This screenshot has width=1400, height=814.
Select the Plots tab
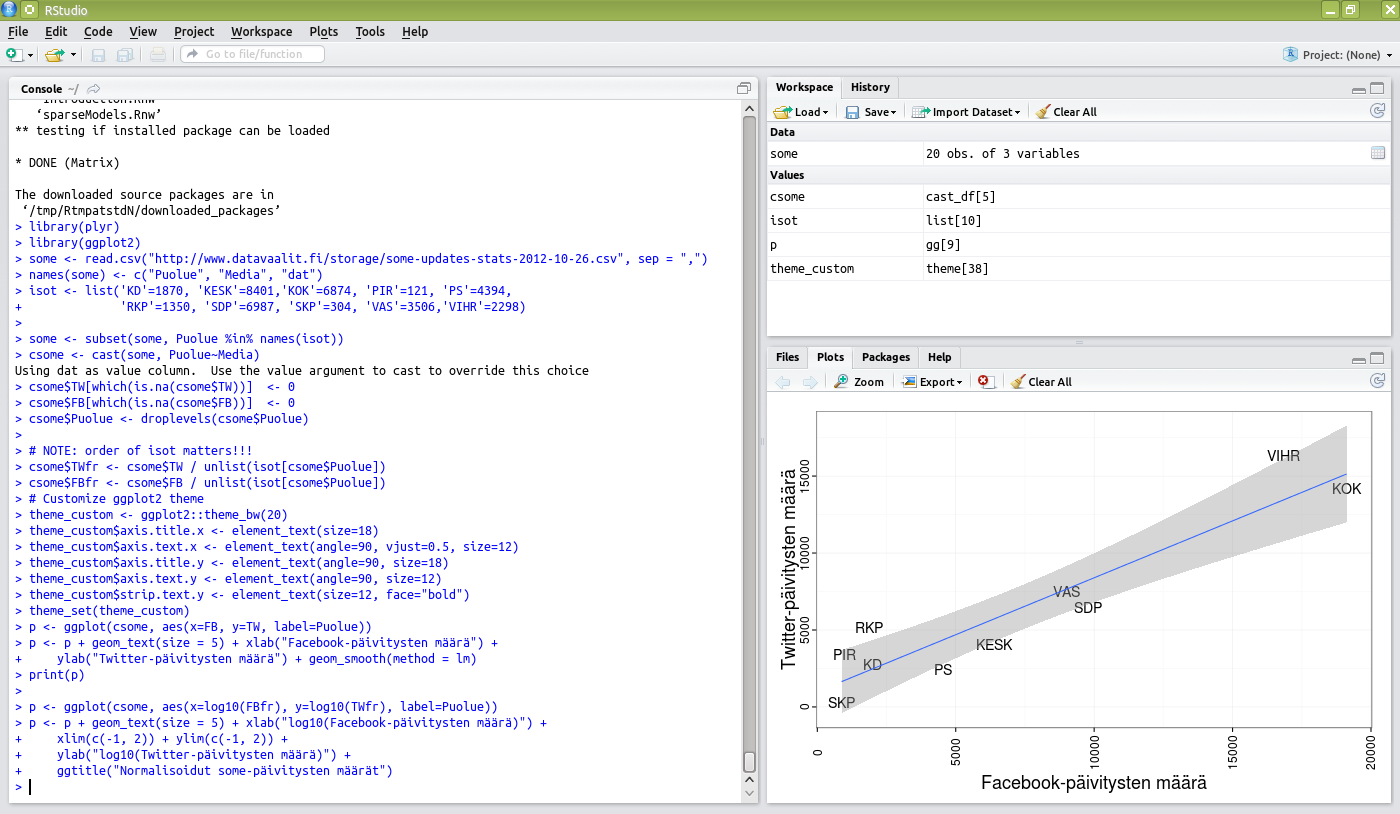tap(830, 357)
